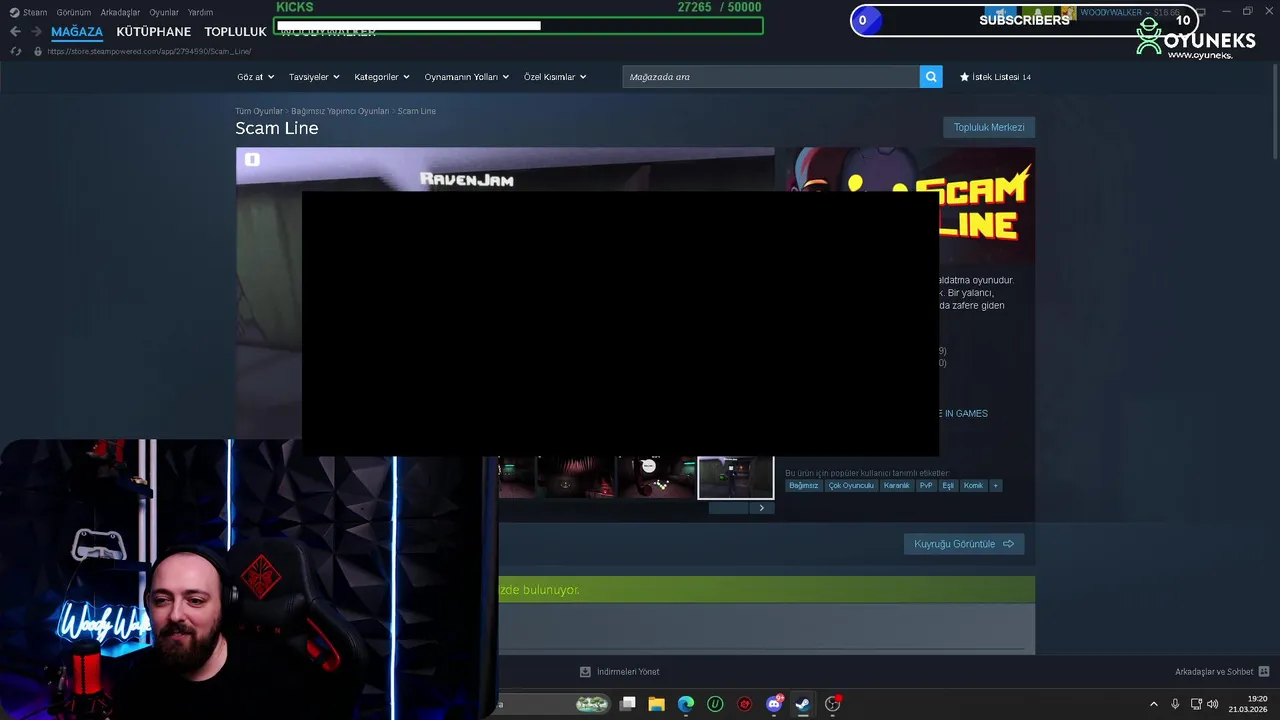Click the star icon of İstek Listesi

964,77
